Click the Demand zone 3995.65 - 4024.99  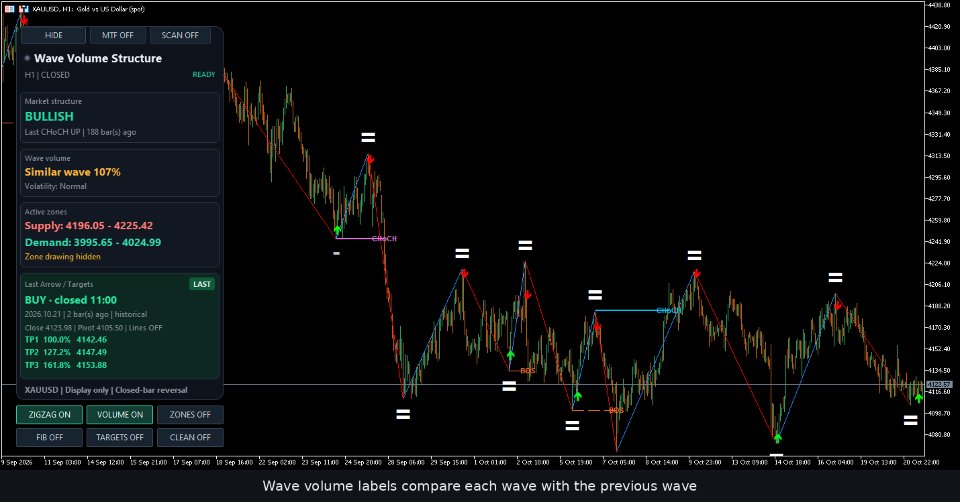(93, 242)
